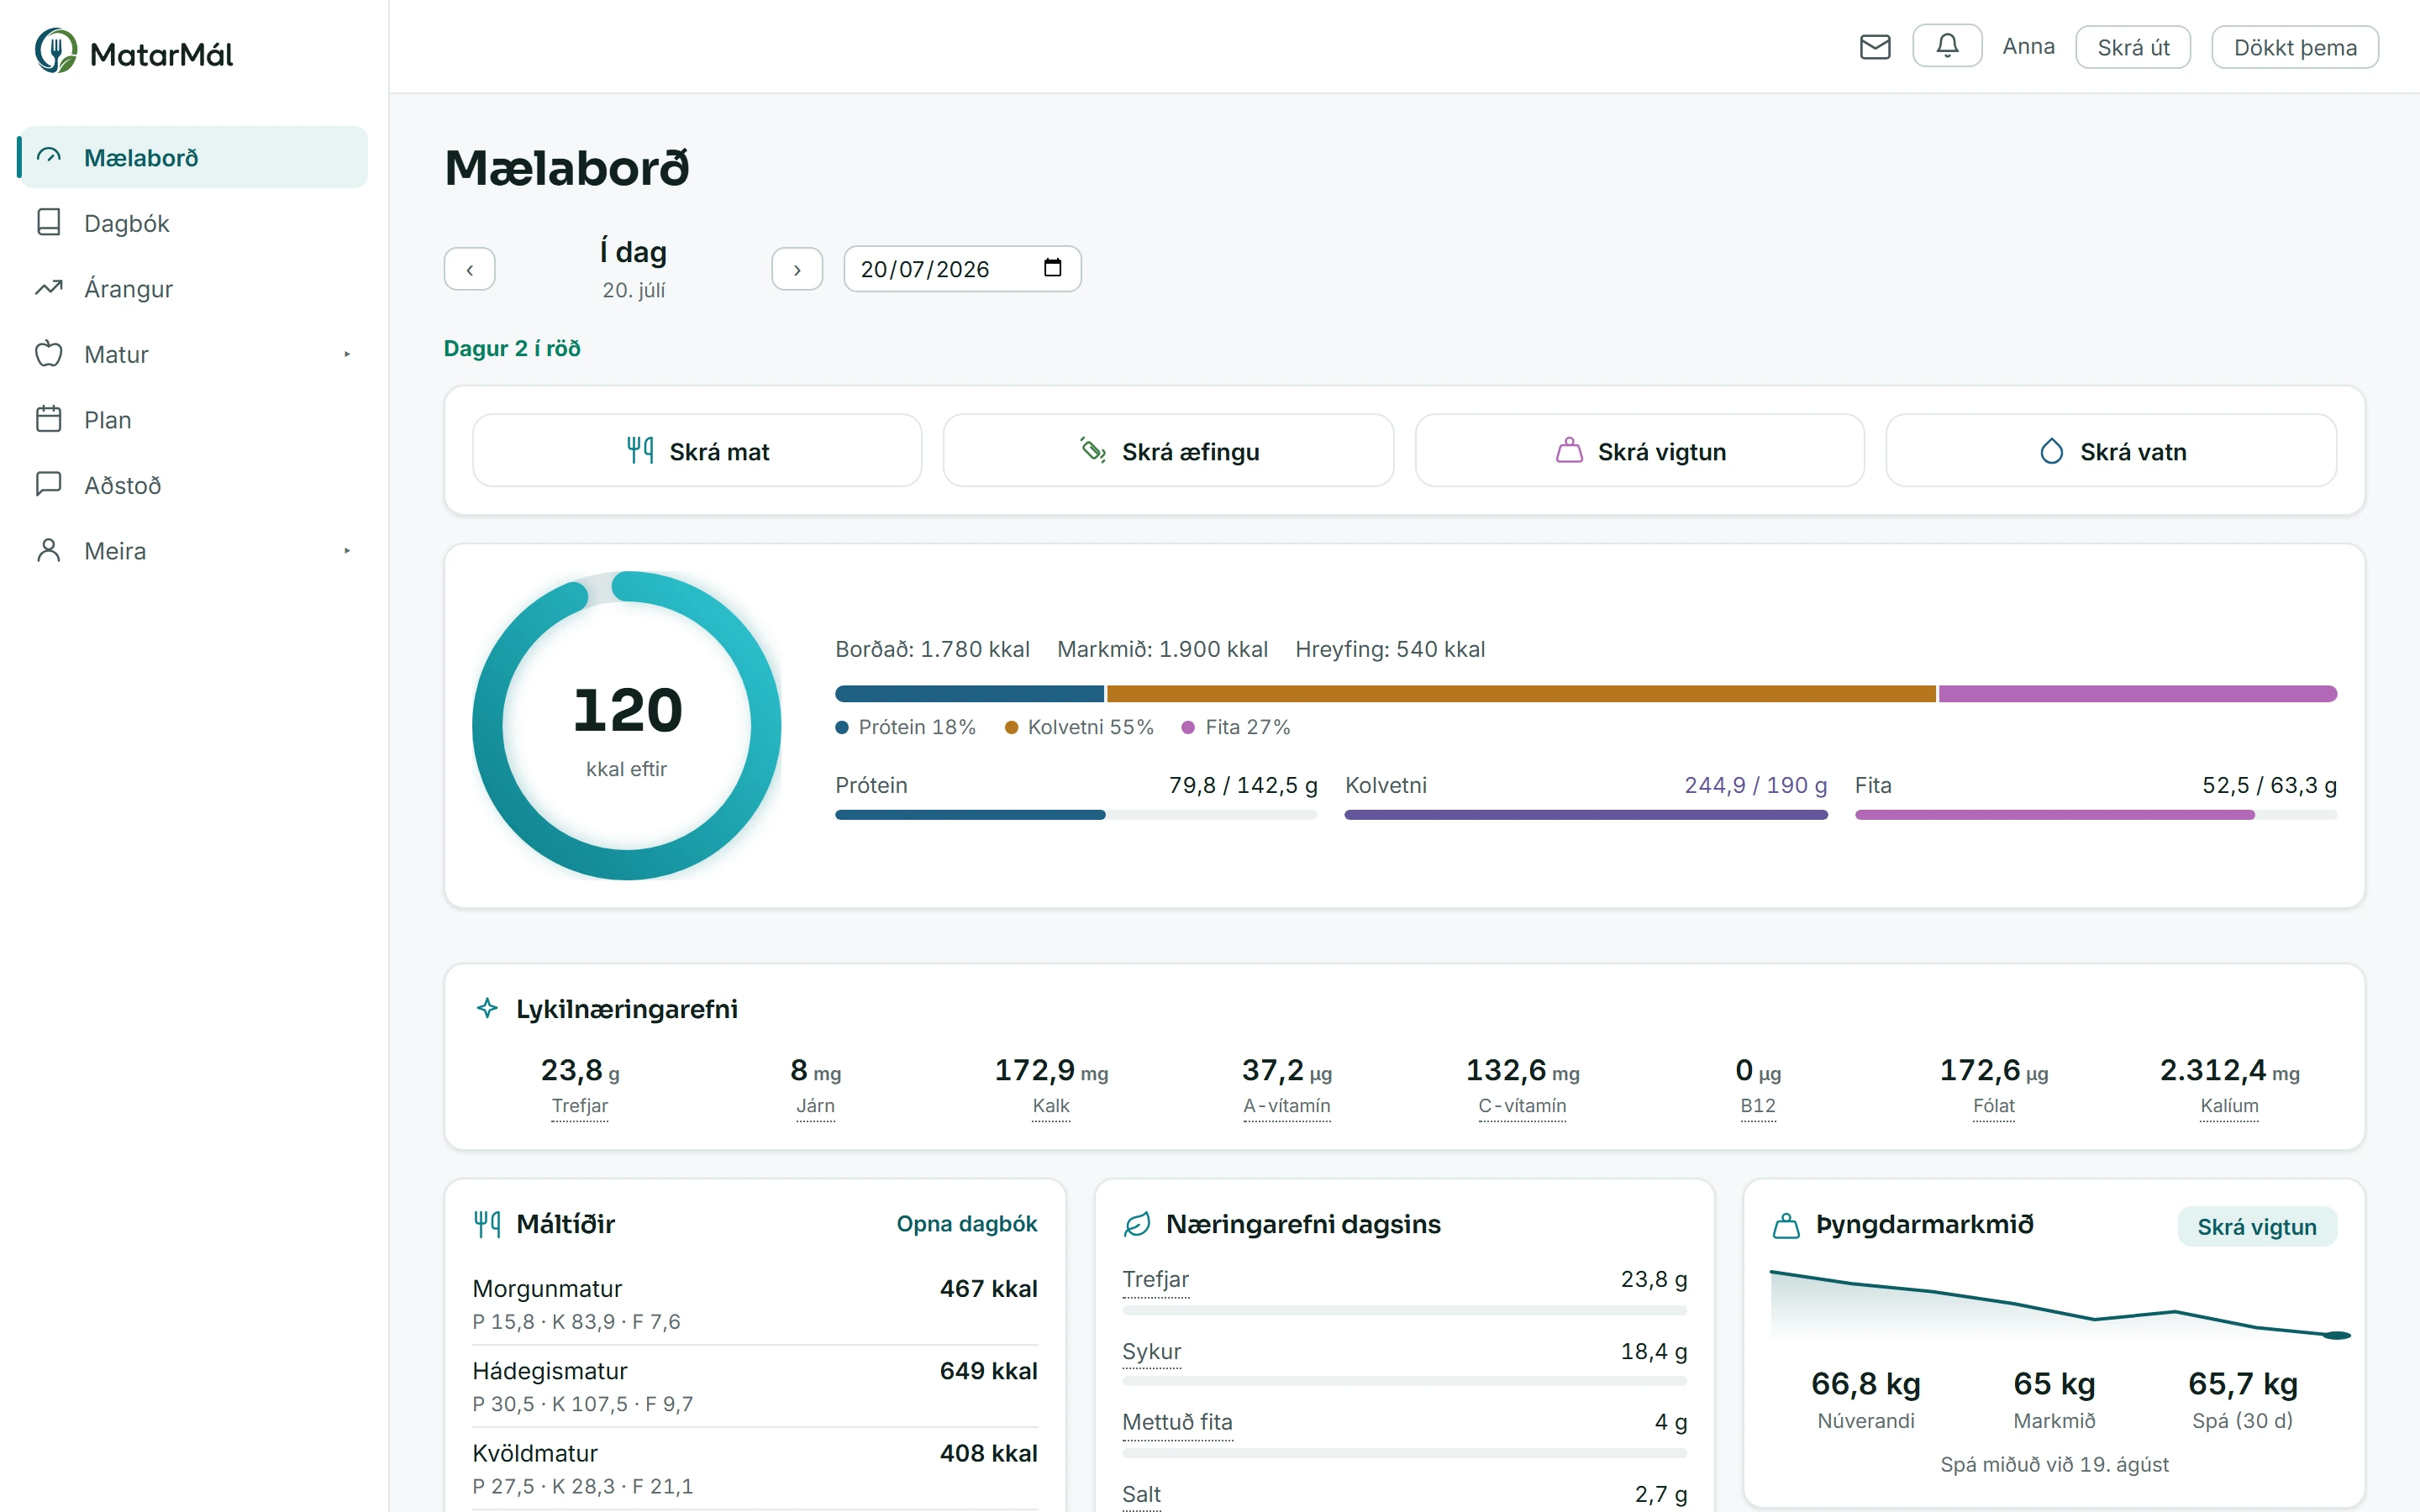Image resolution: width=2420 pixels, height=1512 pixels.
Task: Click the MatarMál logo icon
Action: (56, 51)
